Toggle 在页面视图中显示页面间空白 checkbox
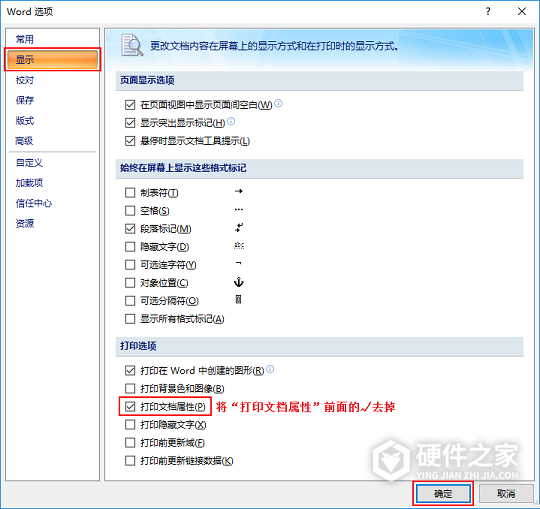This screenshot has width=540, height=509. [130, 105]
